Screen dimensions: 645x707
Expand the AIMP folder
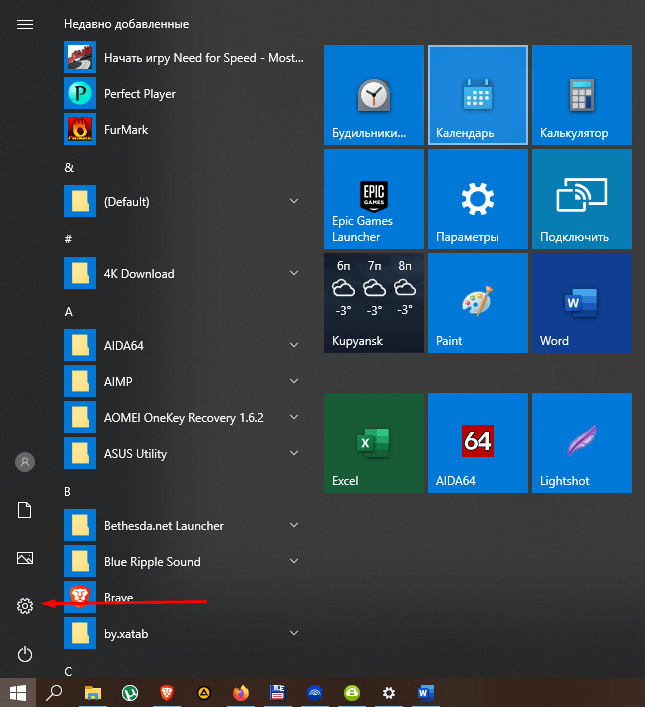click(185, 381)
